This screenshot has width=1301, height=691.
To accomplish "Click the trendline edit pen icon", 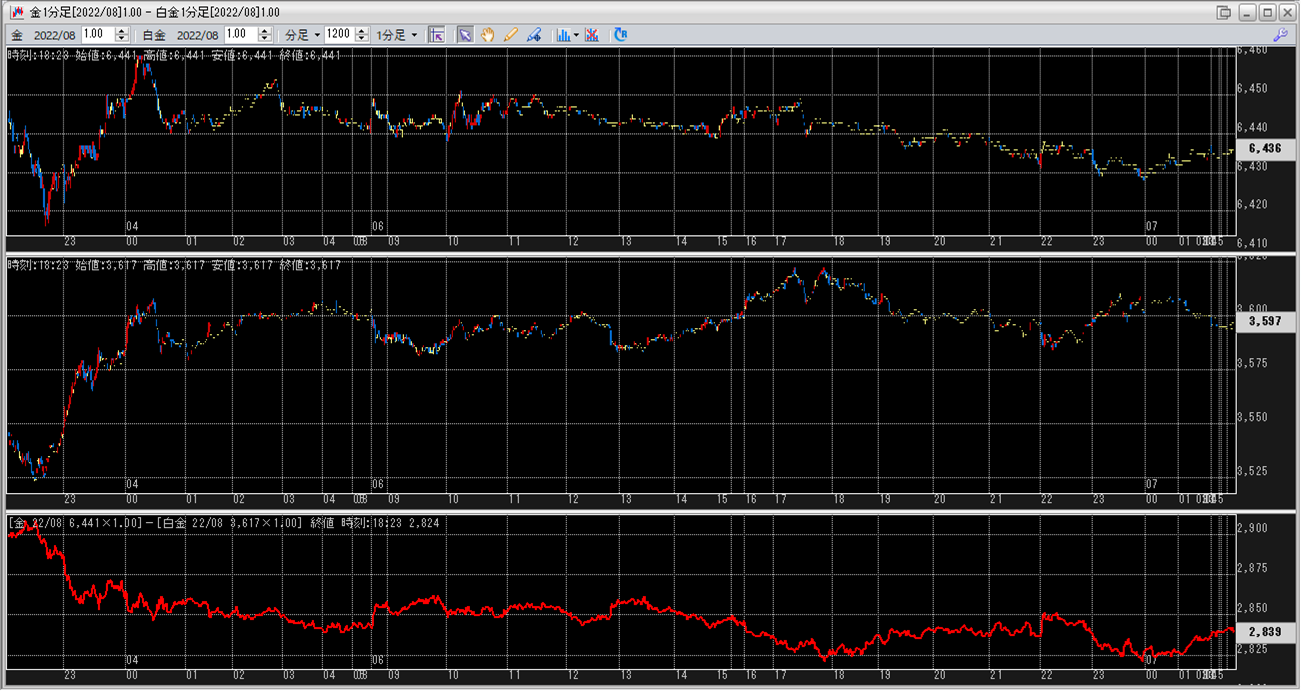I will tap(534, 34).
